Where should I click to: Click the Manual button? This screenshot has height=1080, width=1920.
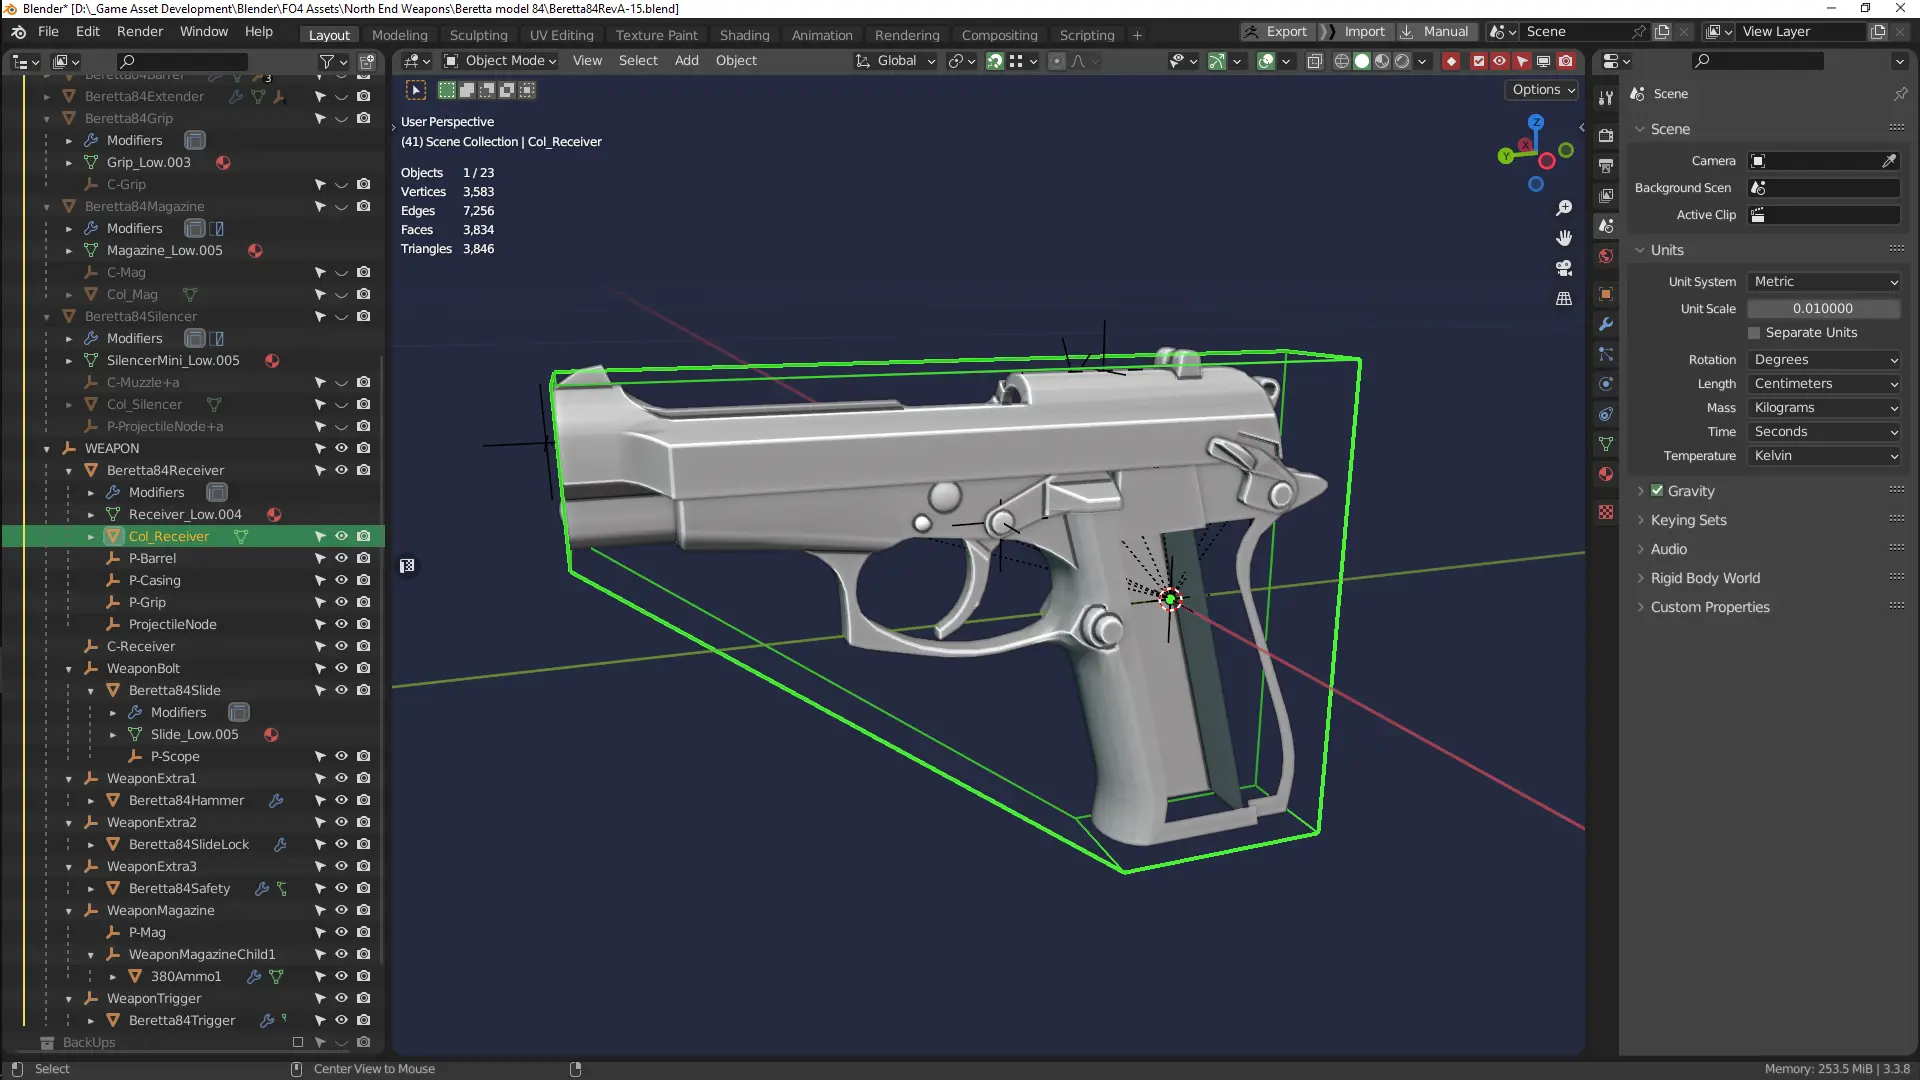point(1436,32)
